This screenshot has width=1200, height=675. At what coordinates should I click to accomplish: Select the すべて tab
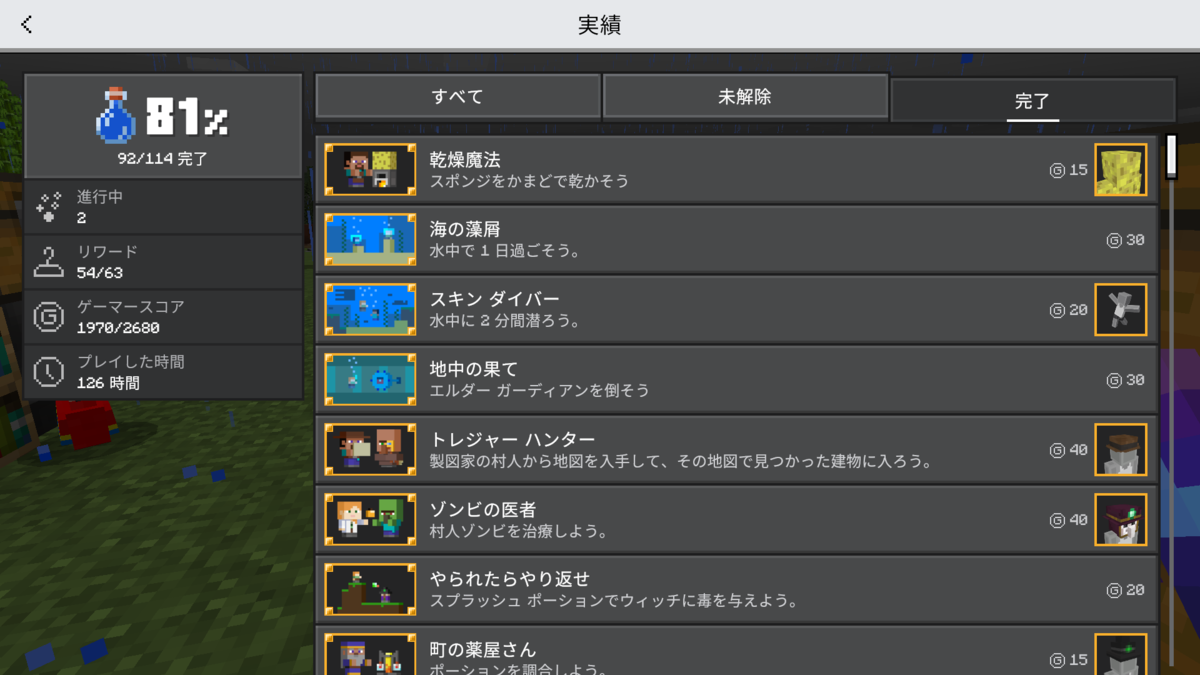(458, 97)
